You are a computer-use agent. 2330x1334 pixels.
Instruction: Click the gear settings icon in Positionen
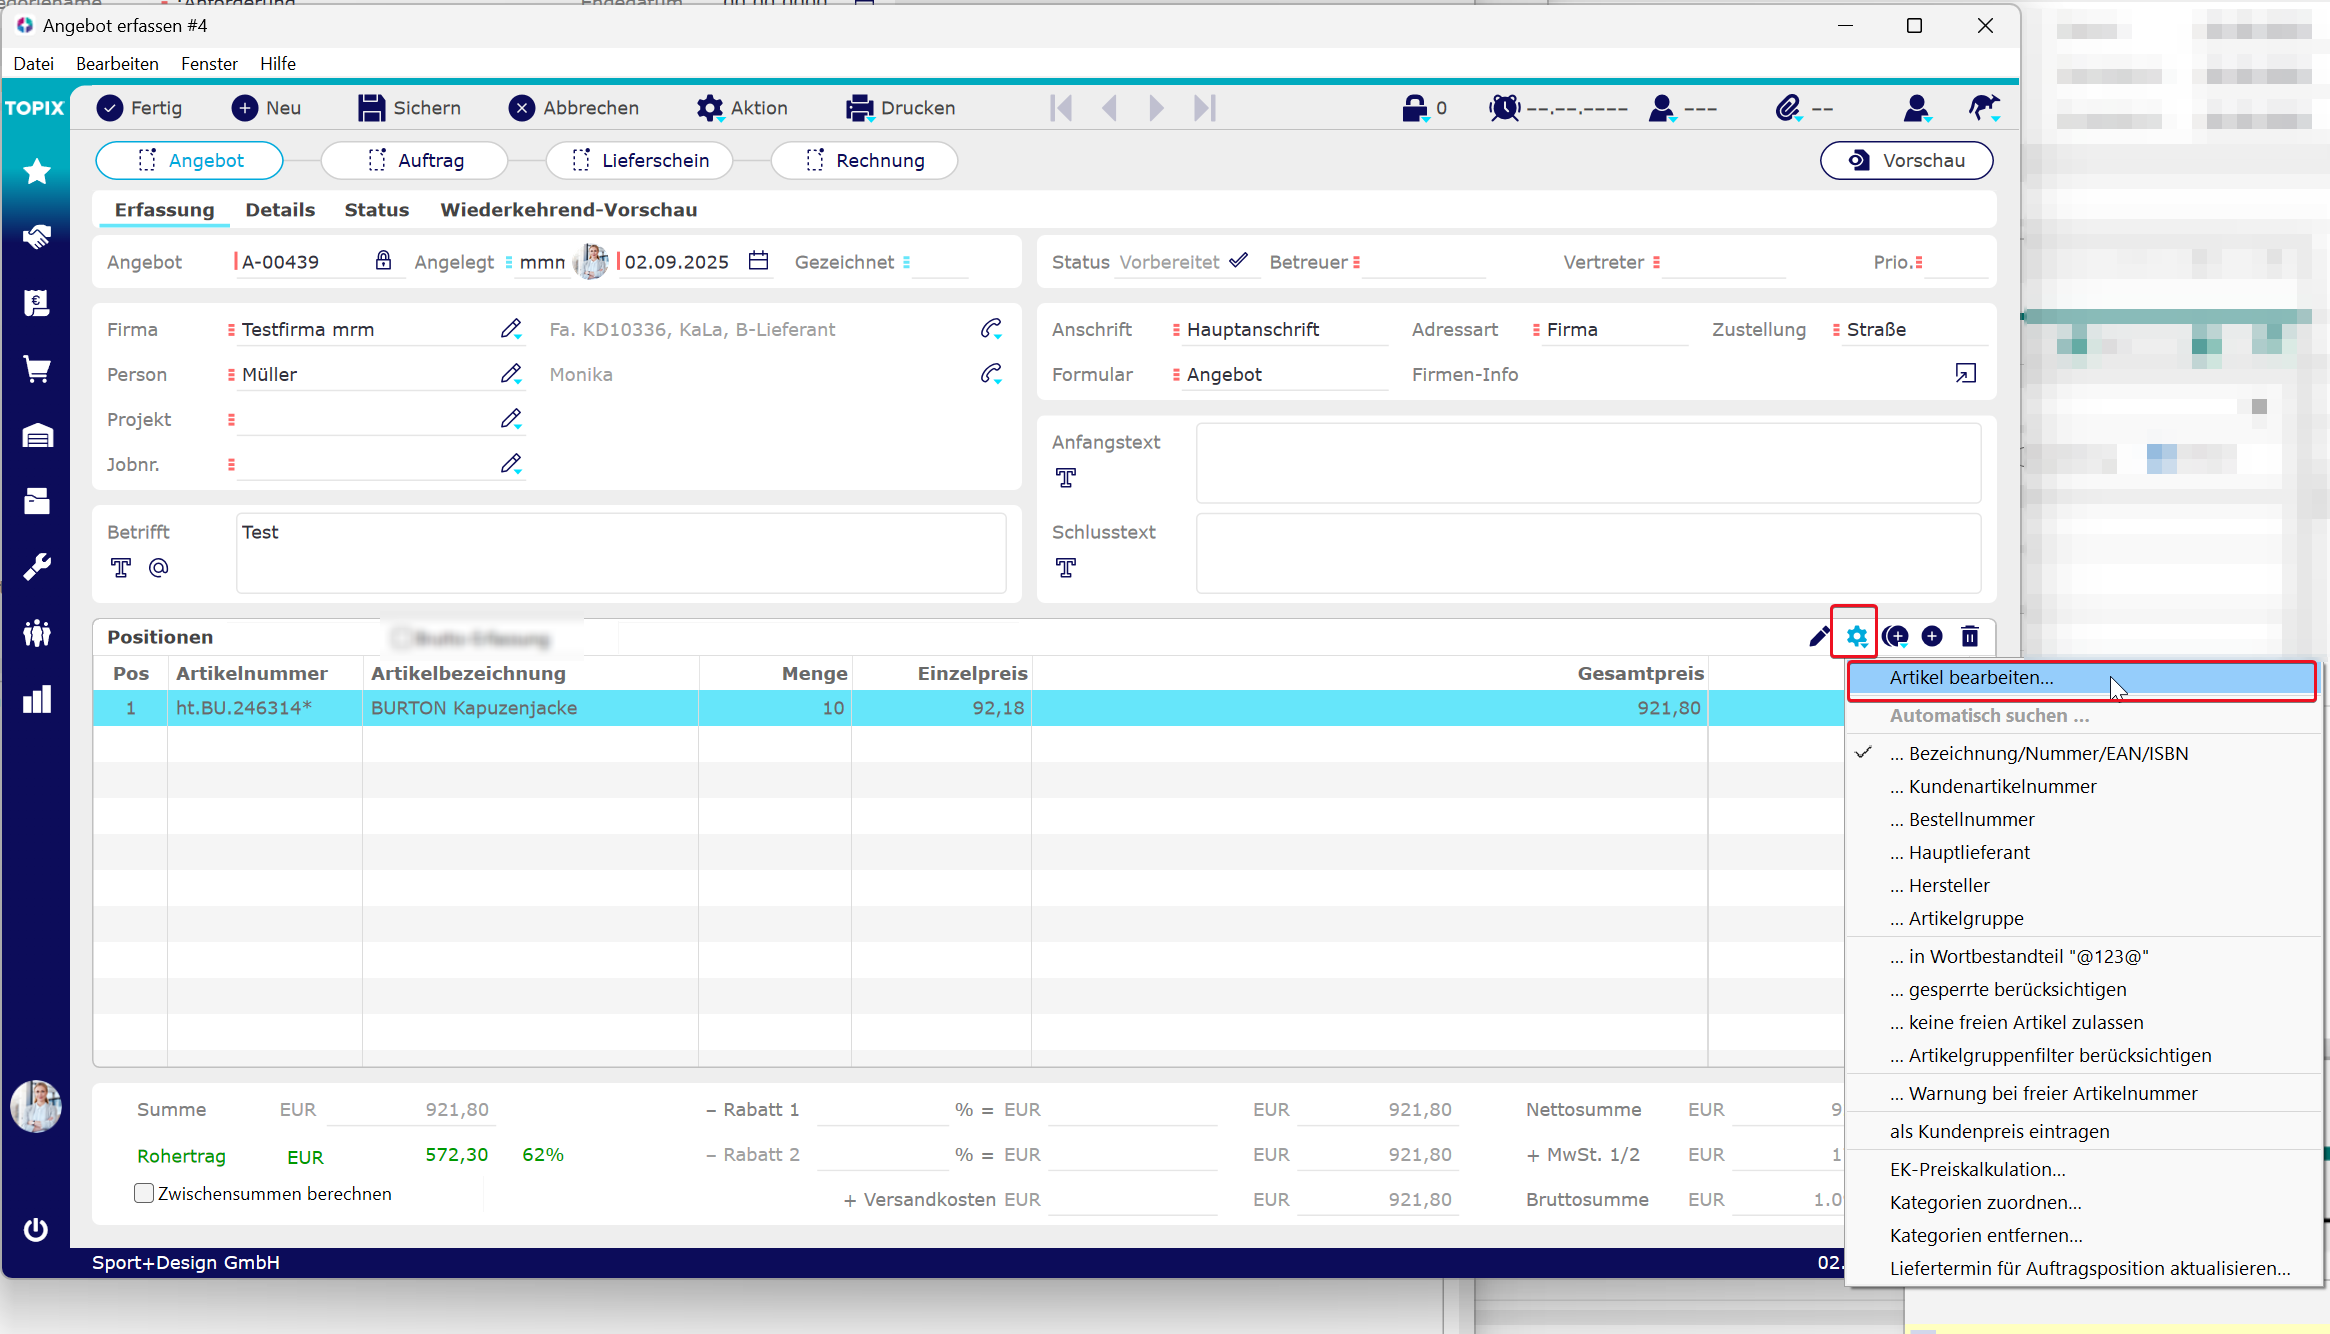point(1856,636)
